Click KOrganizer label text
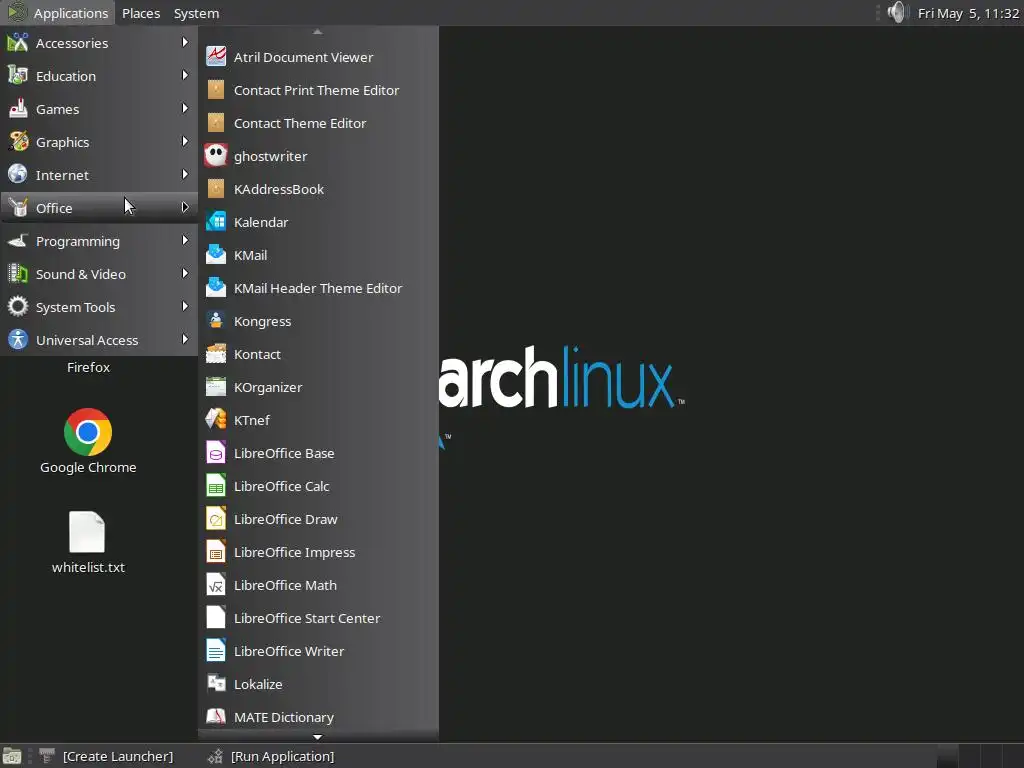The image size is (1024, 768). [268, 387]
